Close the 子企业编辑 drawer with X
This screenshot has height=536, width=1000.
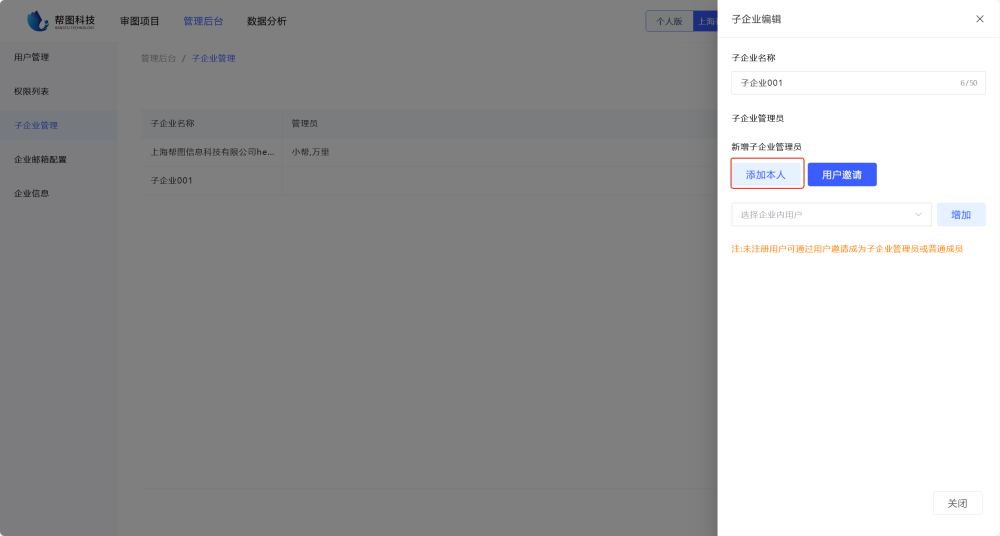coord(979,19)
